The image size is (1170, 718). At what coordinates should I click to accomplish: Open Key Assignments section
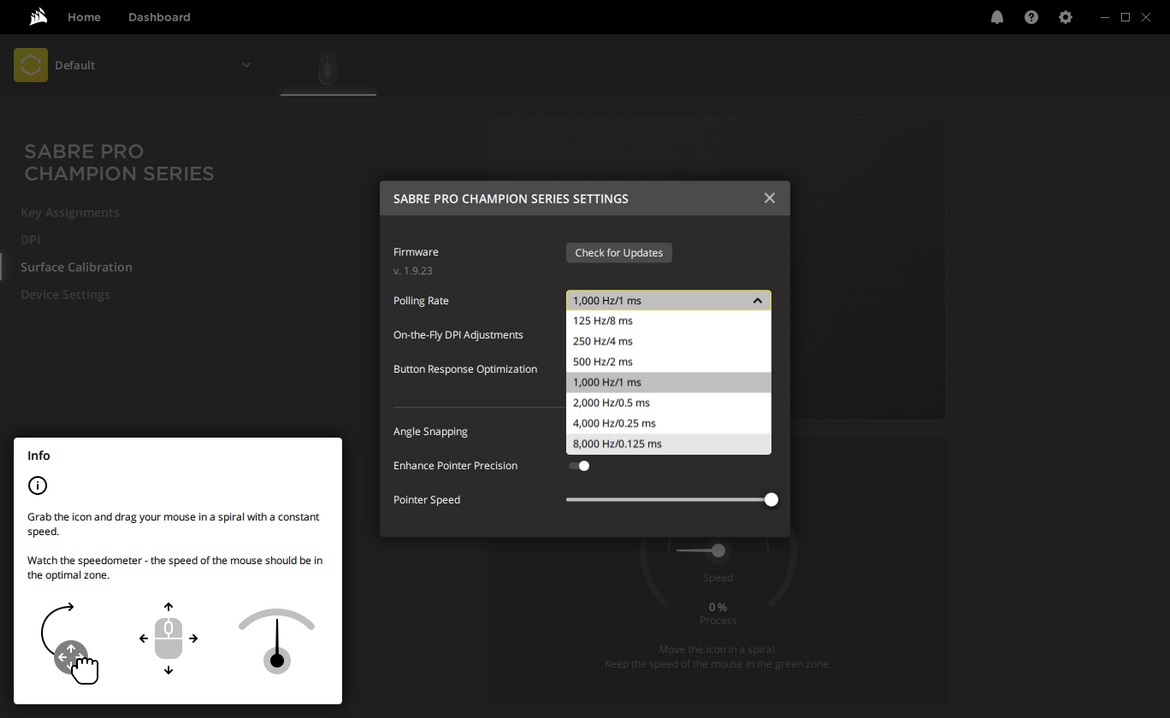70,213
